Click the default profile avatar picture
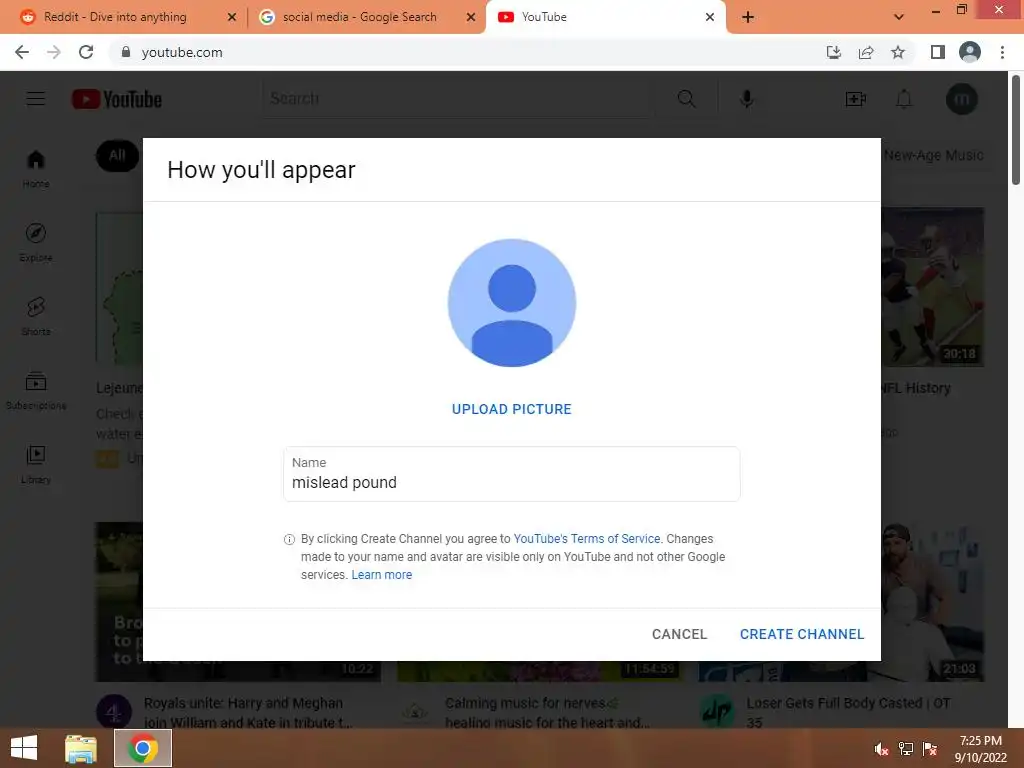 [x=511, y=303]
